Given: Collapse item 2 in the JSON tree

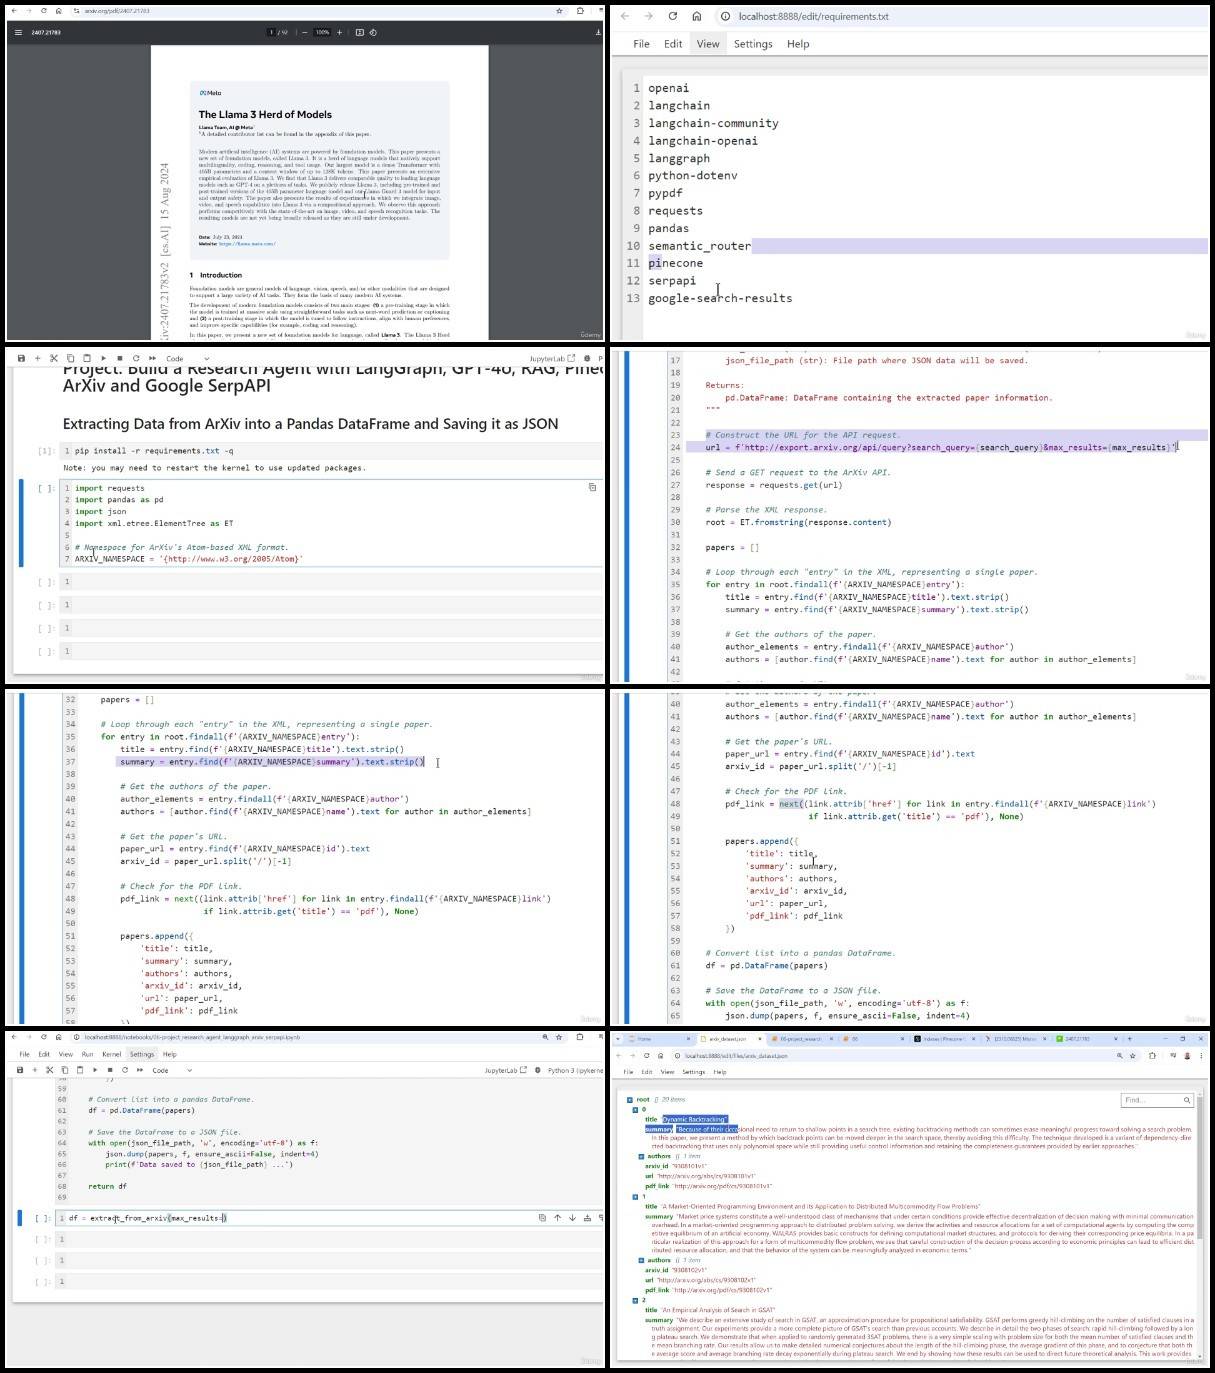Looking at the screenshot, I should click(635, 1300).
